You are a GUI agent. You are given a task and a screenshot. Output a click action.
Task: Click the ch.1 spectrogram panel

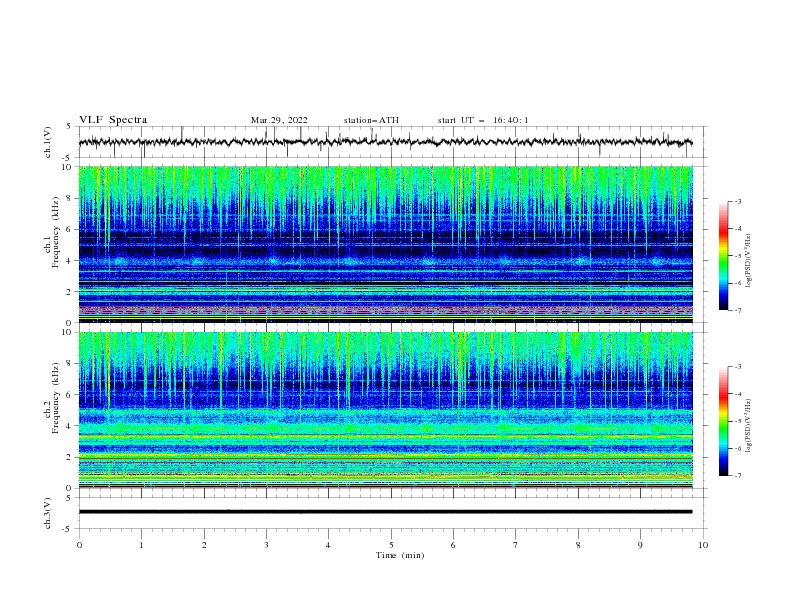point(385,244)
